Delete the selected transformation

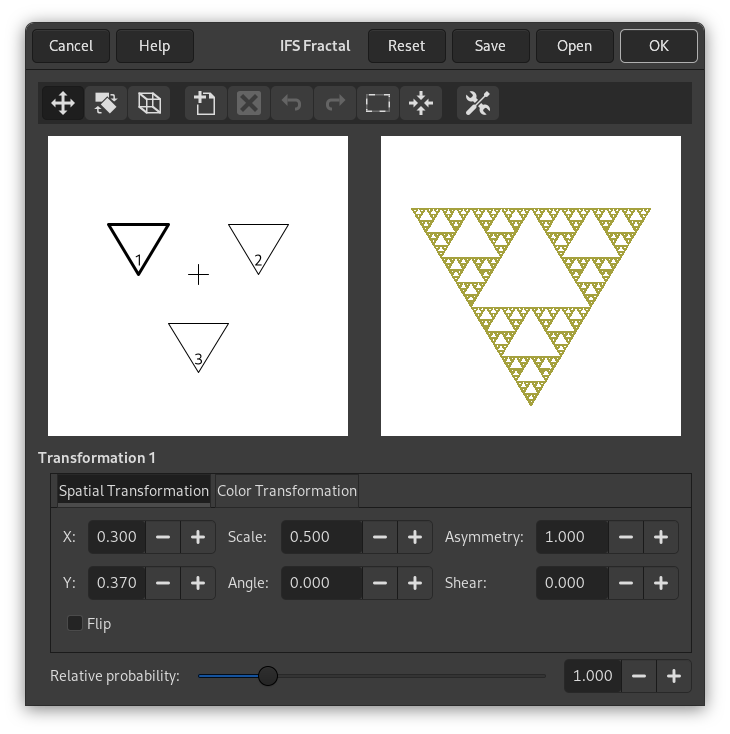point(249,103)
